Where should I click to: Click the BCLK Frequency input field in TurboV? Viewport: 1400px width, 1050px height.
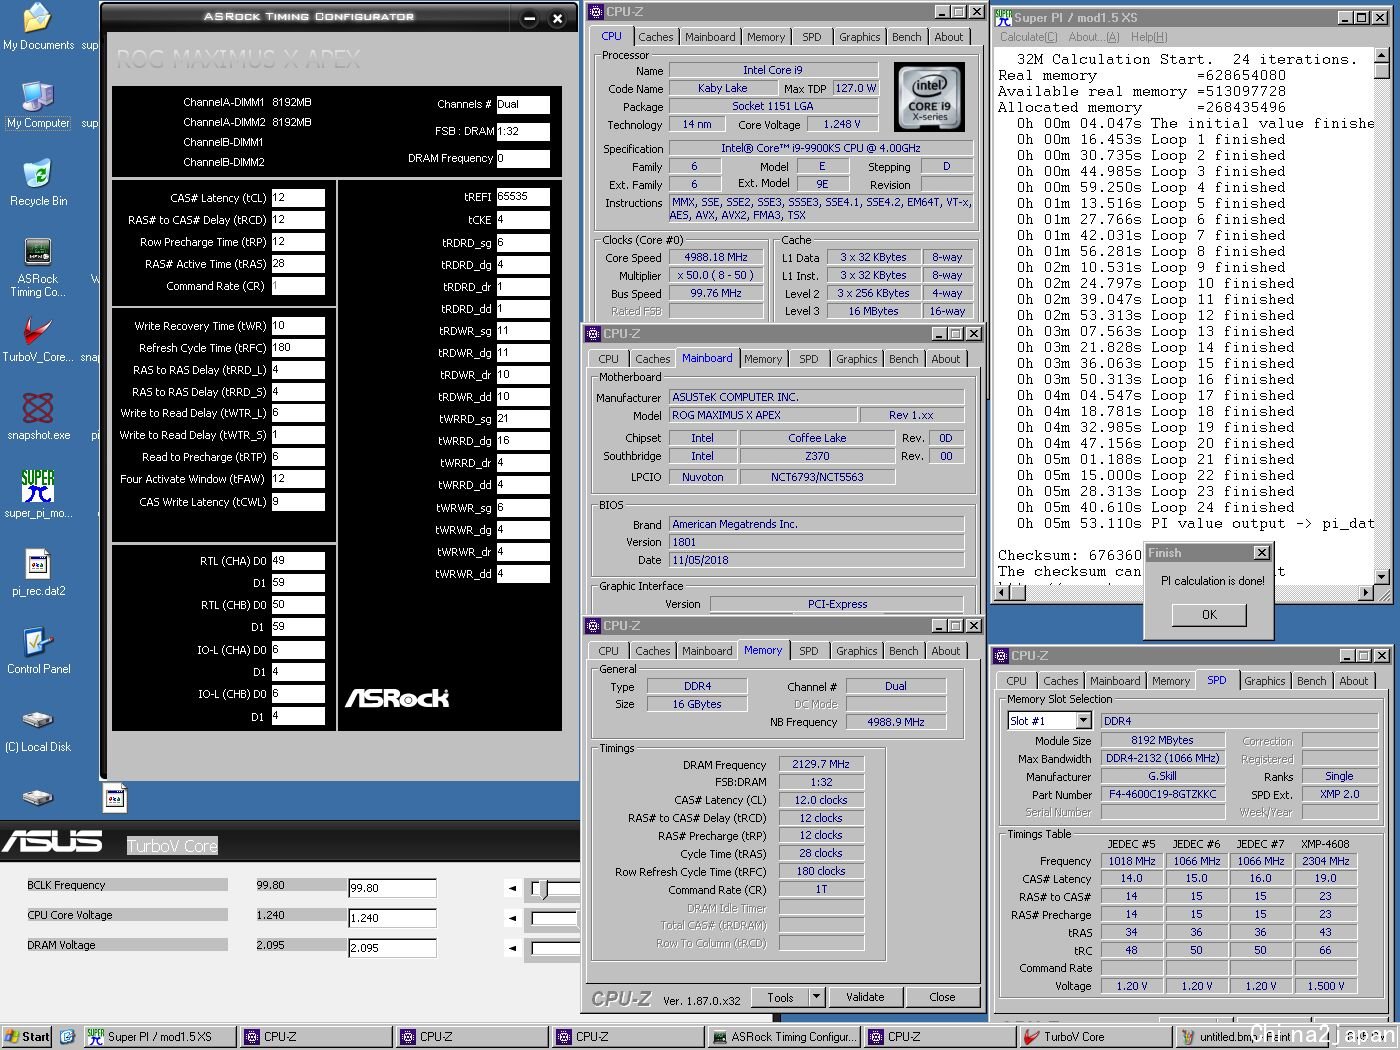click(x=392, y=888)
